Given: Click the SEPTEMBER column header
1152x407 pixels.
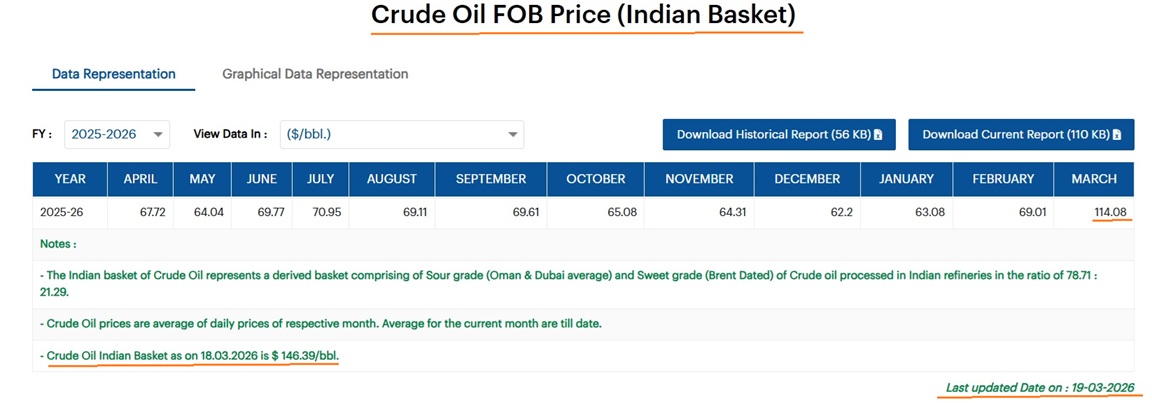Looking at the screenshot, I should (x=491, y=179).
